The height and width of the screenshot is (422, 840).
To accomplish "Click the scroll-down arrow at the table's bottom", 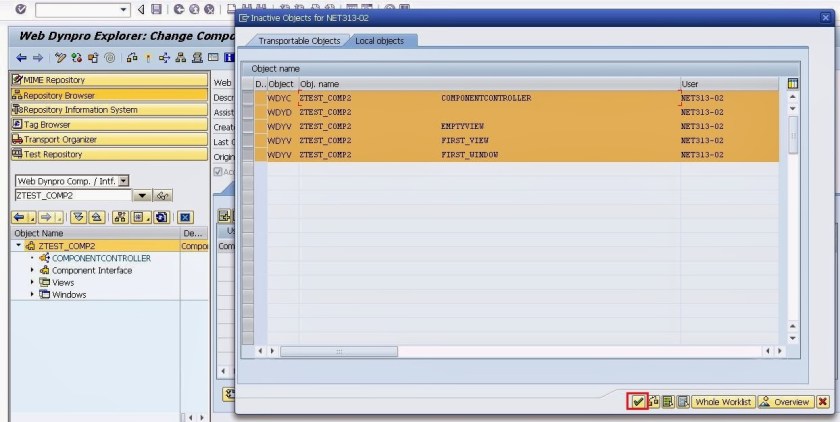I will 793,338.
